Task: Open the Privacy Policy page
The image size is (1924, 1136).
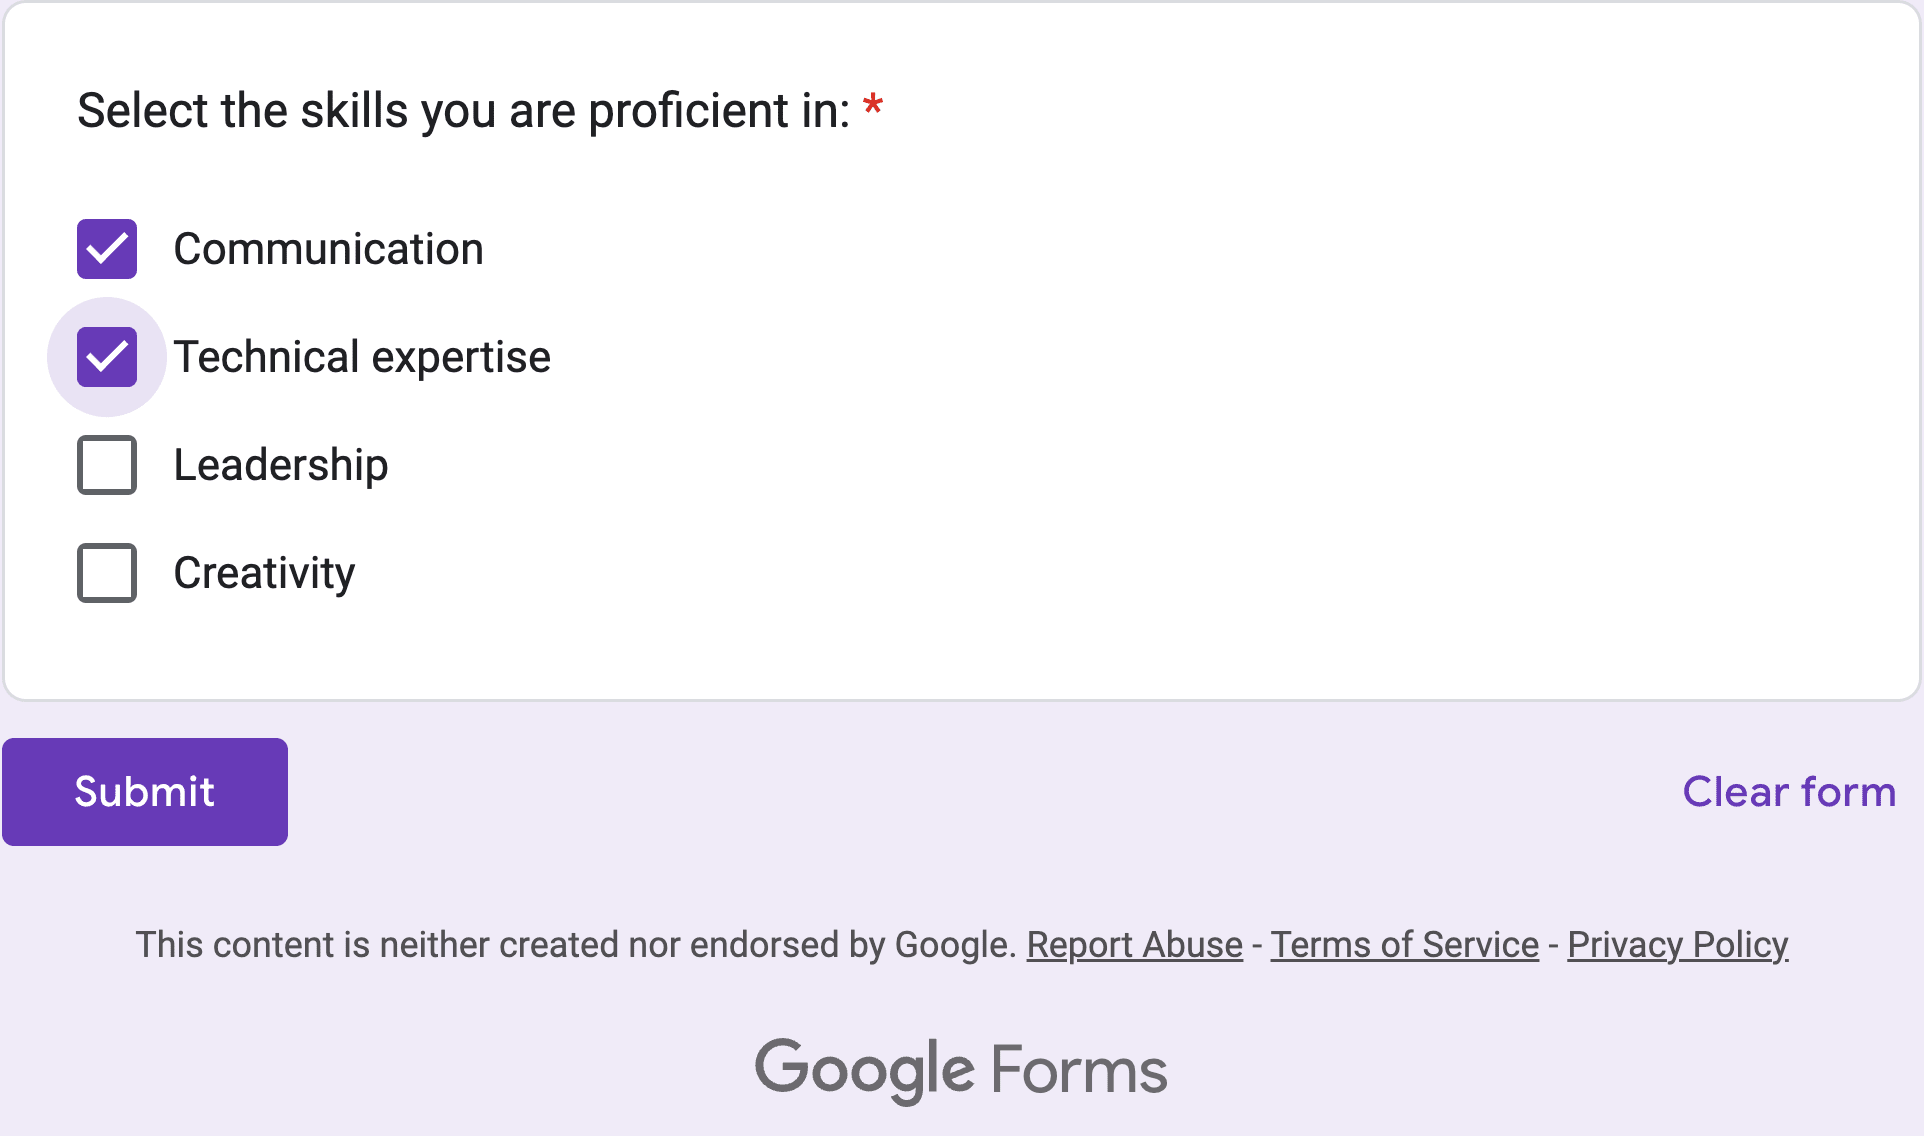Action: coord(1678,944)
